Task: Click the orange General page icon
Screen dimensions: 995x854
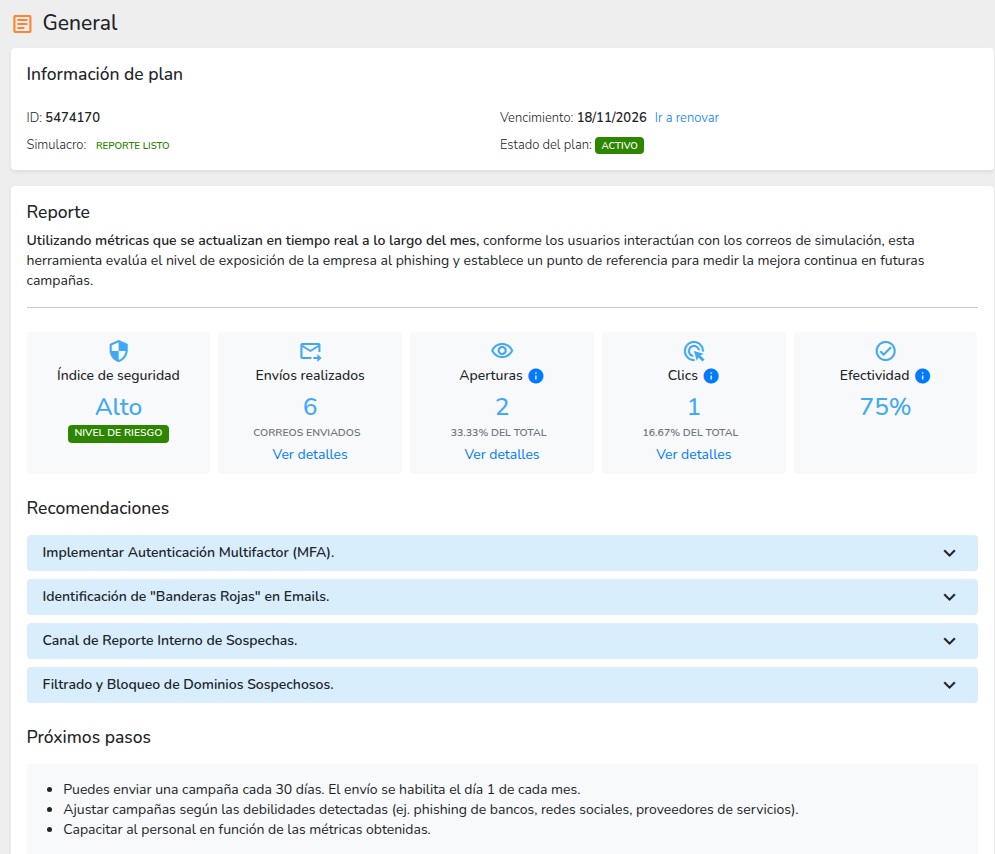Action: (x=22, y=24)
